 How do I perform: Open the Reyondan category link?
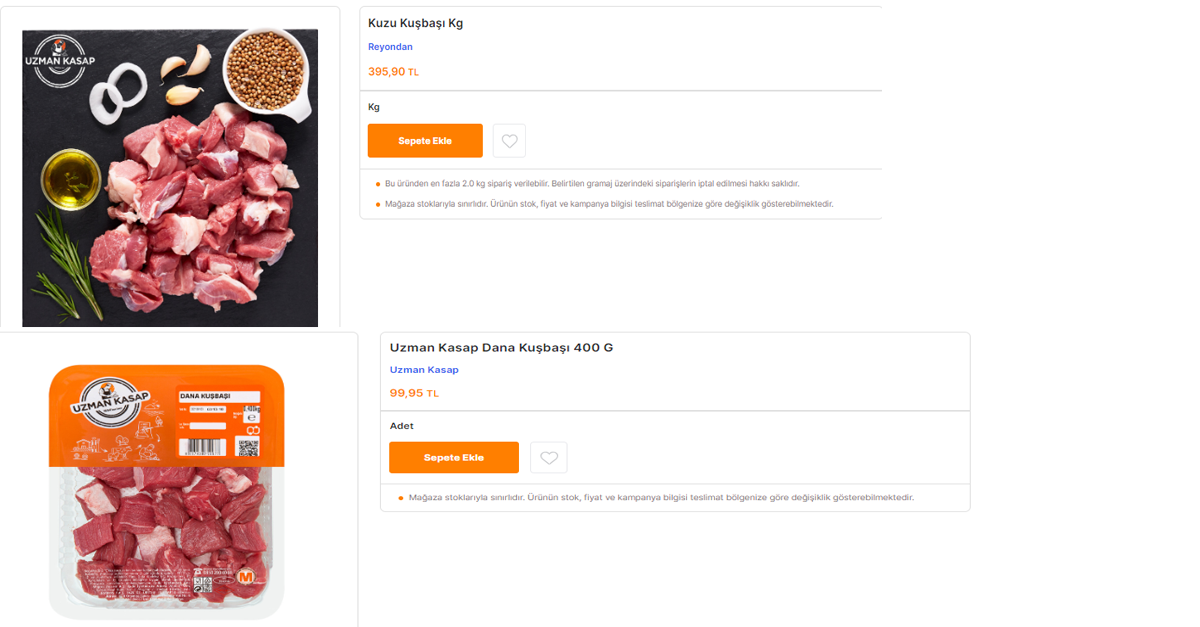[x=390, y=47]
